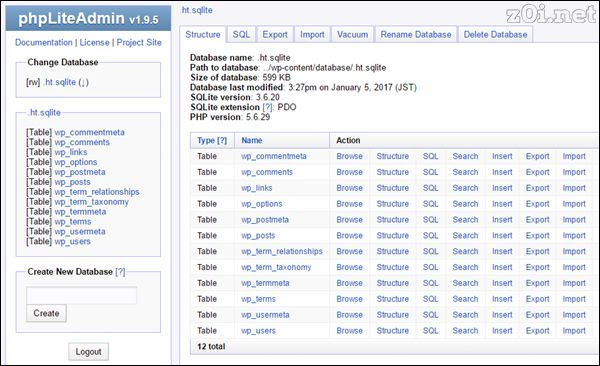Browse the wp_posts table
600x366 pixels.
pos(349,236)
